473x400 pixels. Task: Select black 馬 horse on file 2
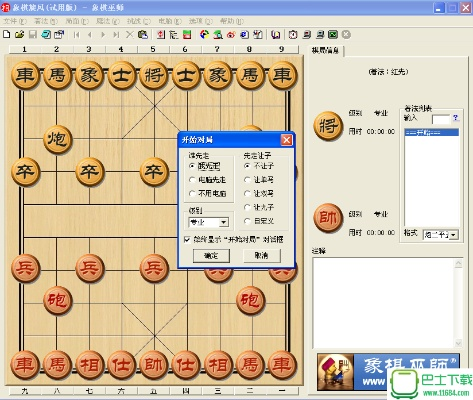57,75
